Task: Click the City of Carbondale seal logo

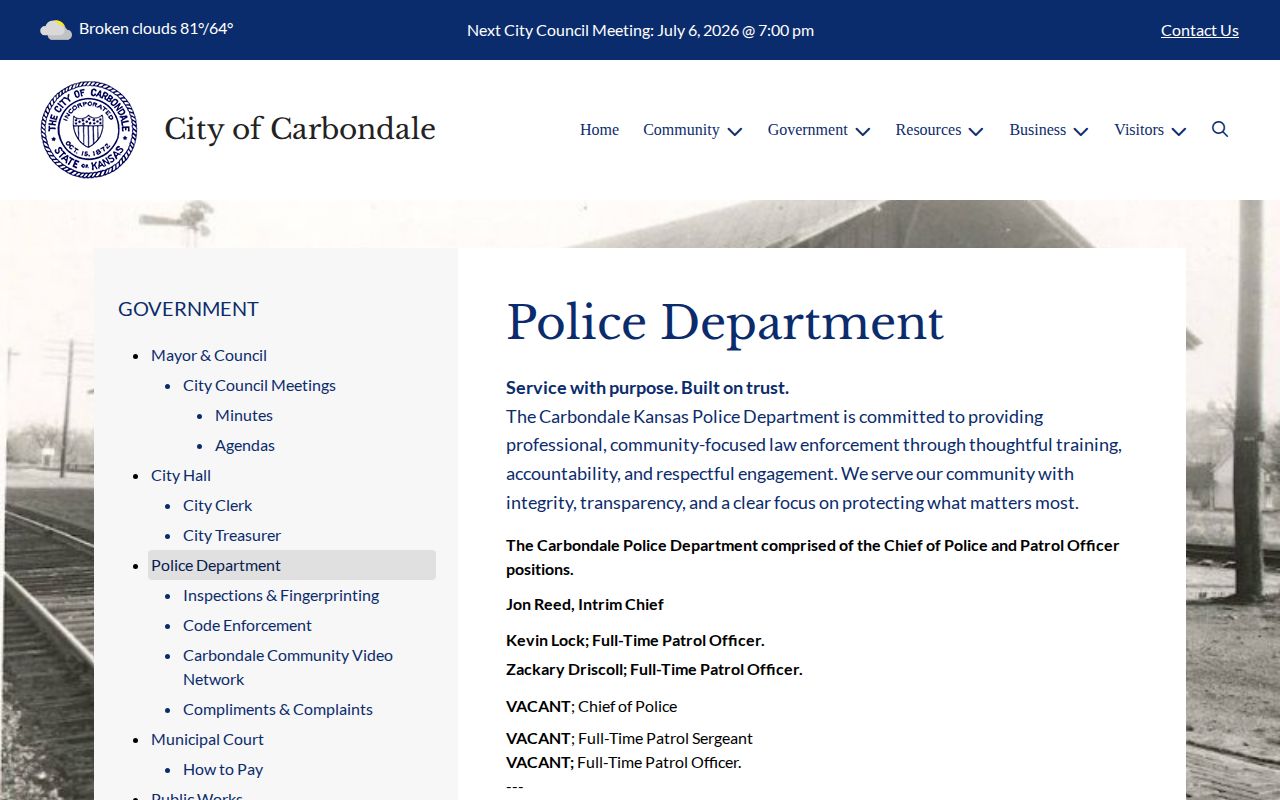Action: pos(89,130)
